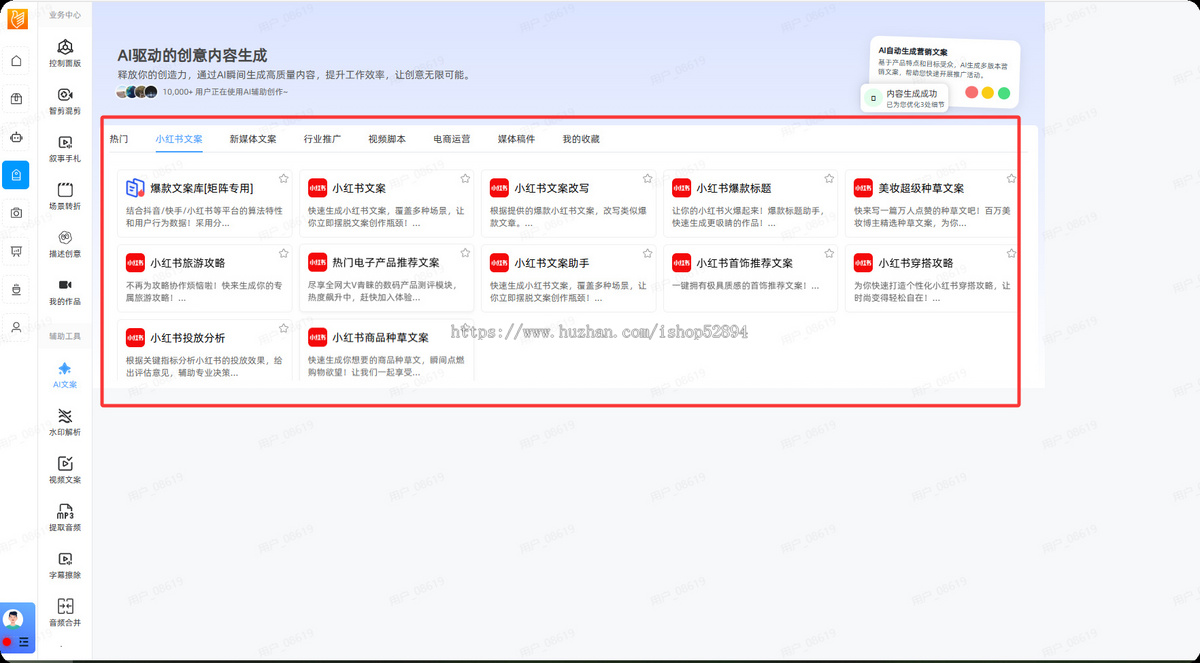
Task: Toggle the star on 小红书投放分析
Action: point(283,328)
